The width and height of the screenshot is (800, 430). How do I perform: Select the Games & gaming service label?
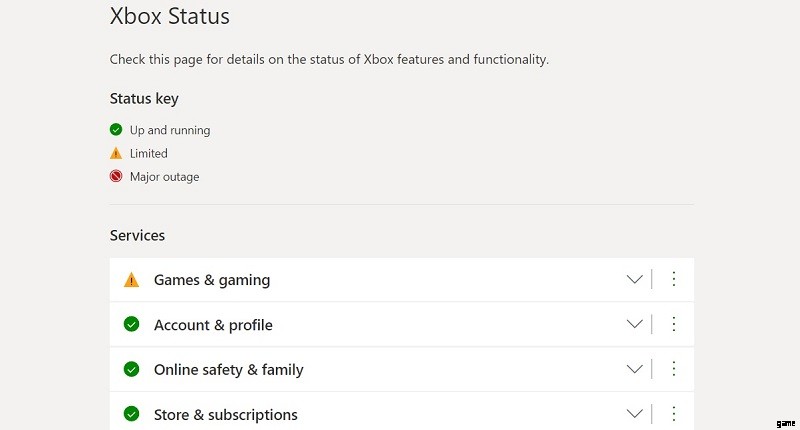click(x=212, y=280)
